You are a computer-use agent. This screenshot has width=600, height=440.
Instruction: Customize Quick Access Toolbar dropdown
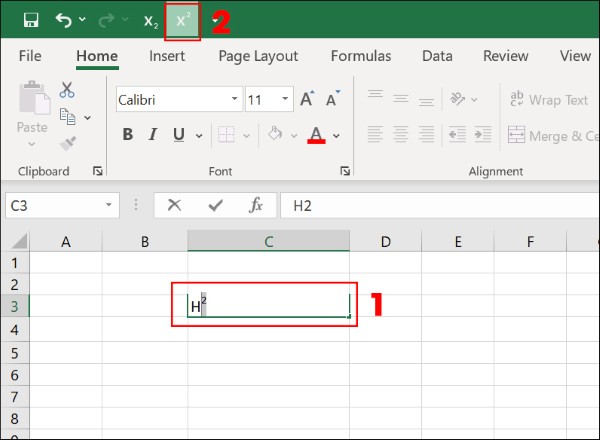pos(215,20)
